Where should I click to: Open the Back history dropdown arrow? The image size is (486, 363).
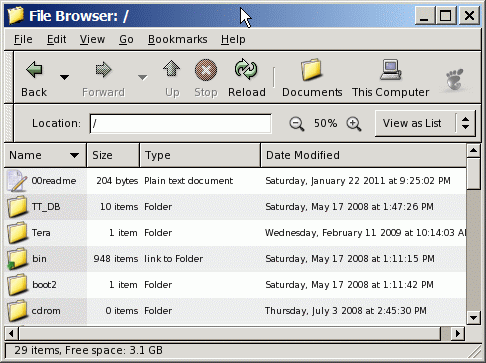point(64,77)
